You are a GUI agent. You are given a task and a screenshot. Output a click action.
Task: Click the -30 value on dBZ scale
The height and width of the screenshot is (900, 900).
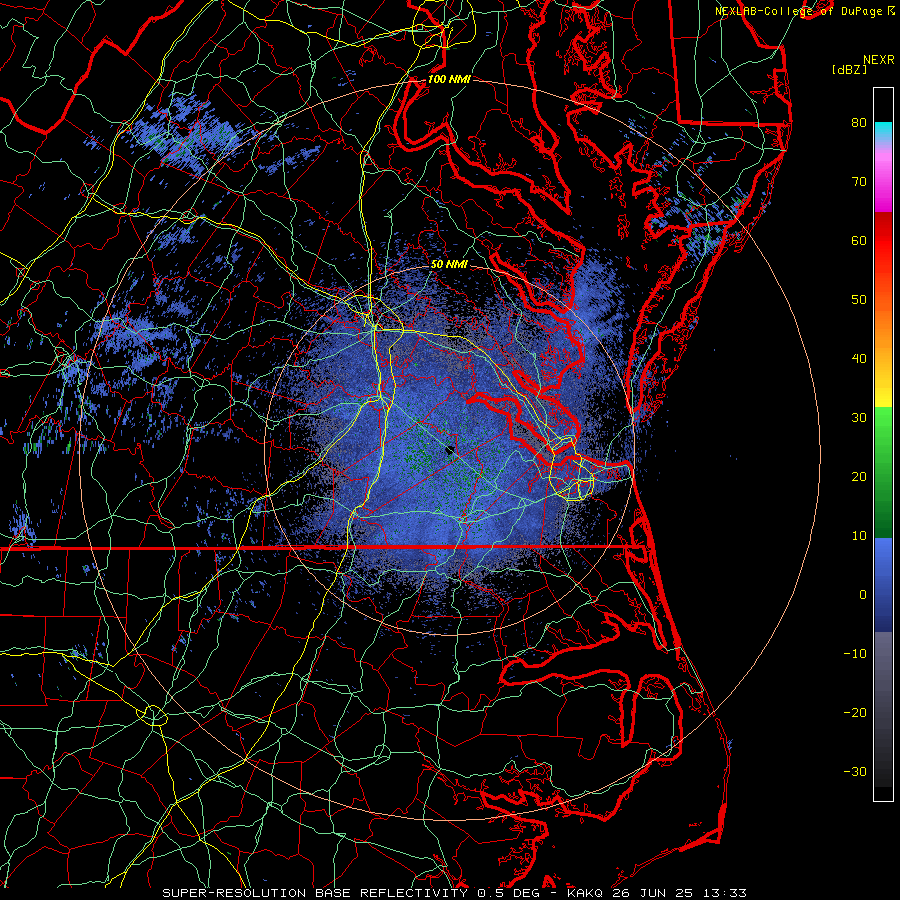(855, 771)
